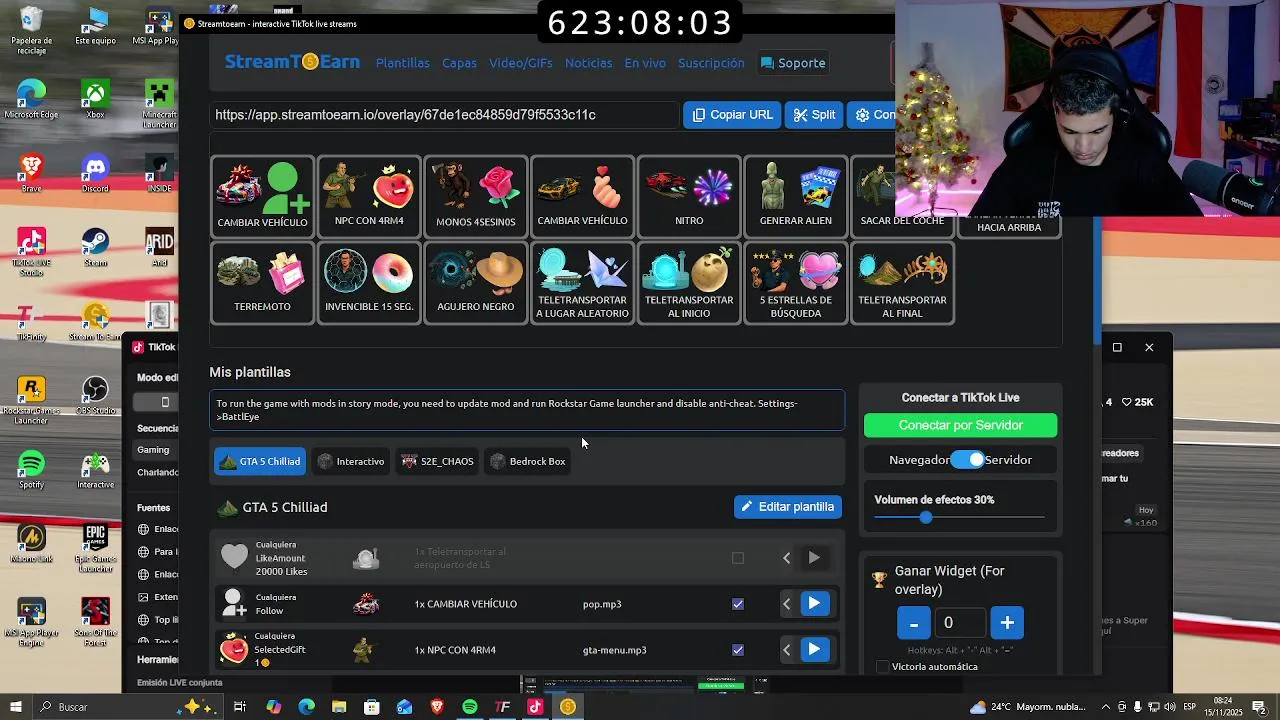
Task: Select the S2E_CHAOS template tab
Action: (437, 461)
